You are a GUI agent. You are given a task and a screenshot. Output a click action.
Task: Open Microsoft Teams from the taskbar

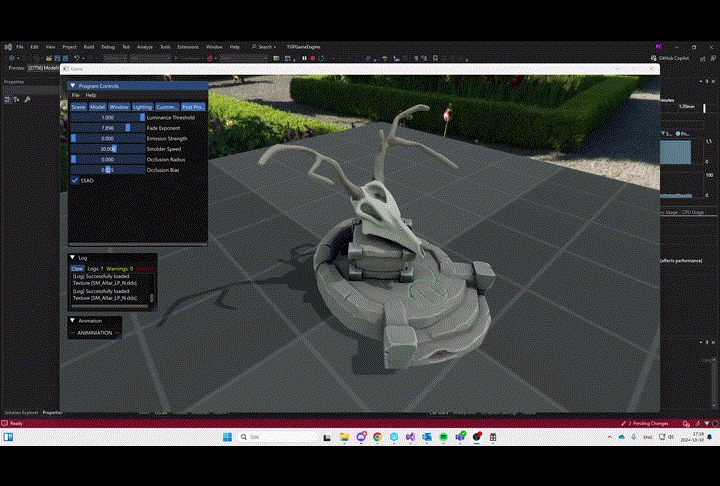(460, 437)
